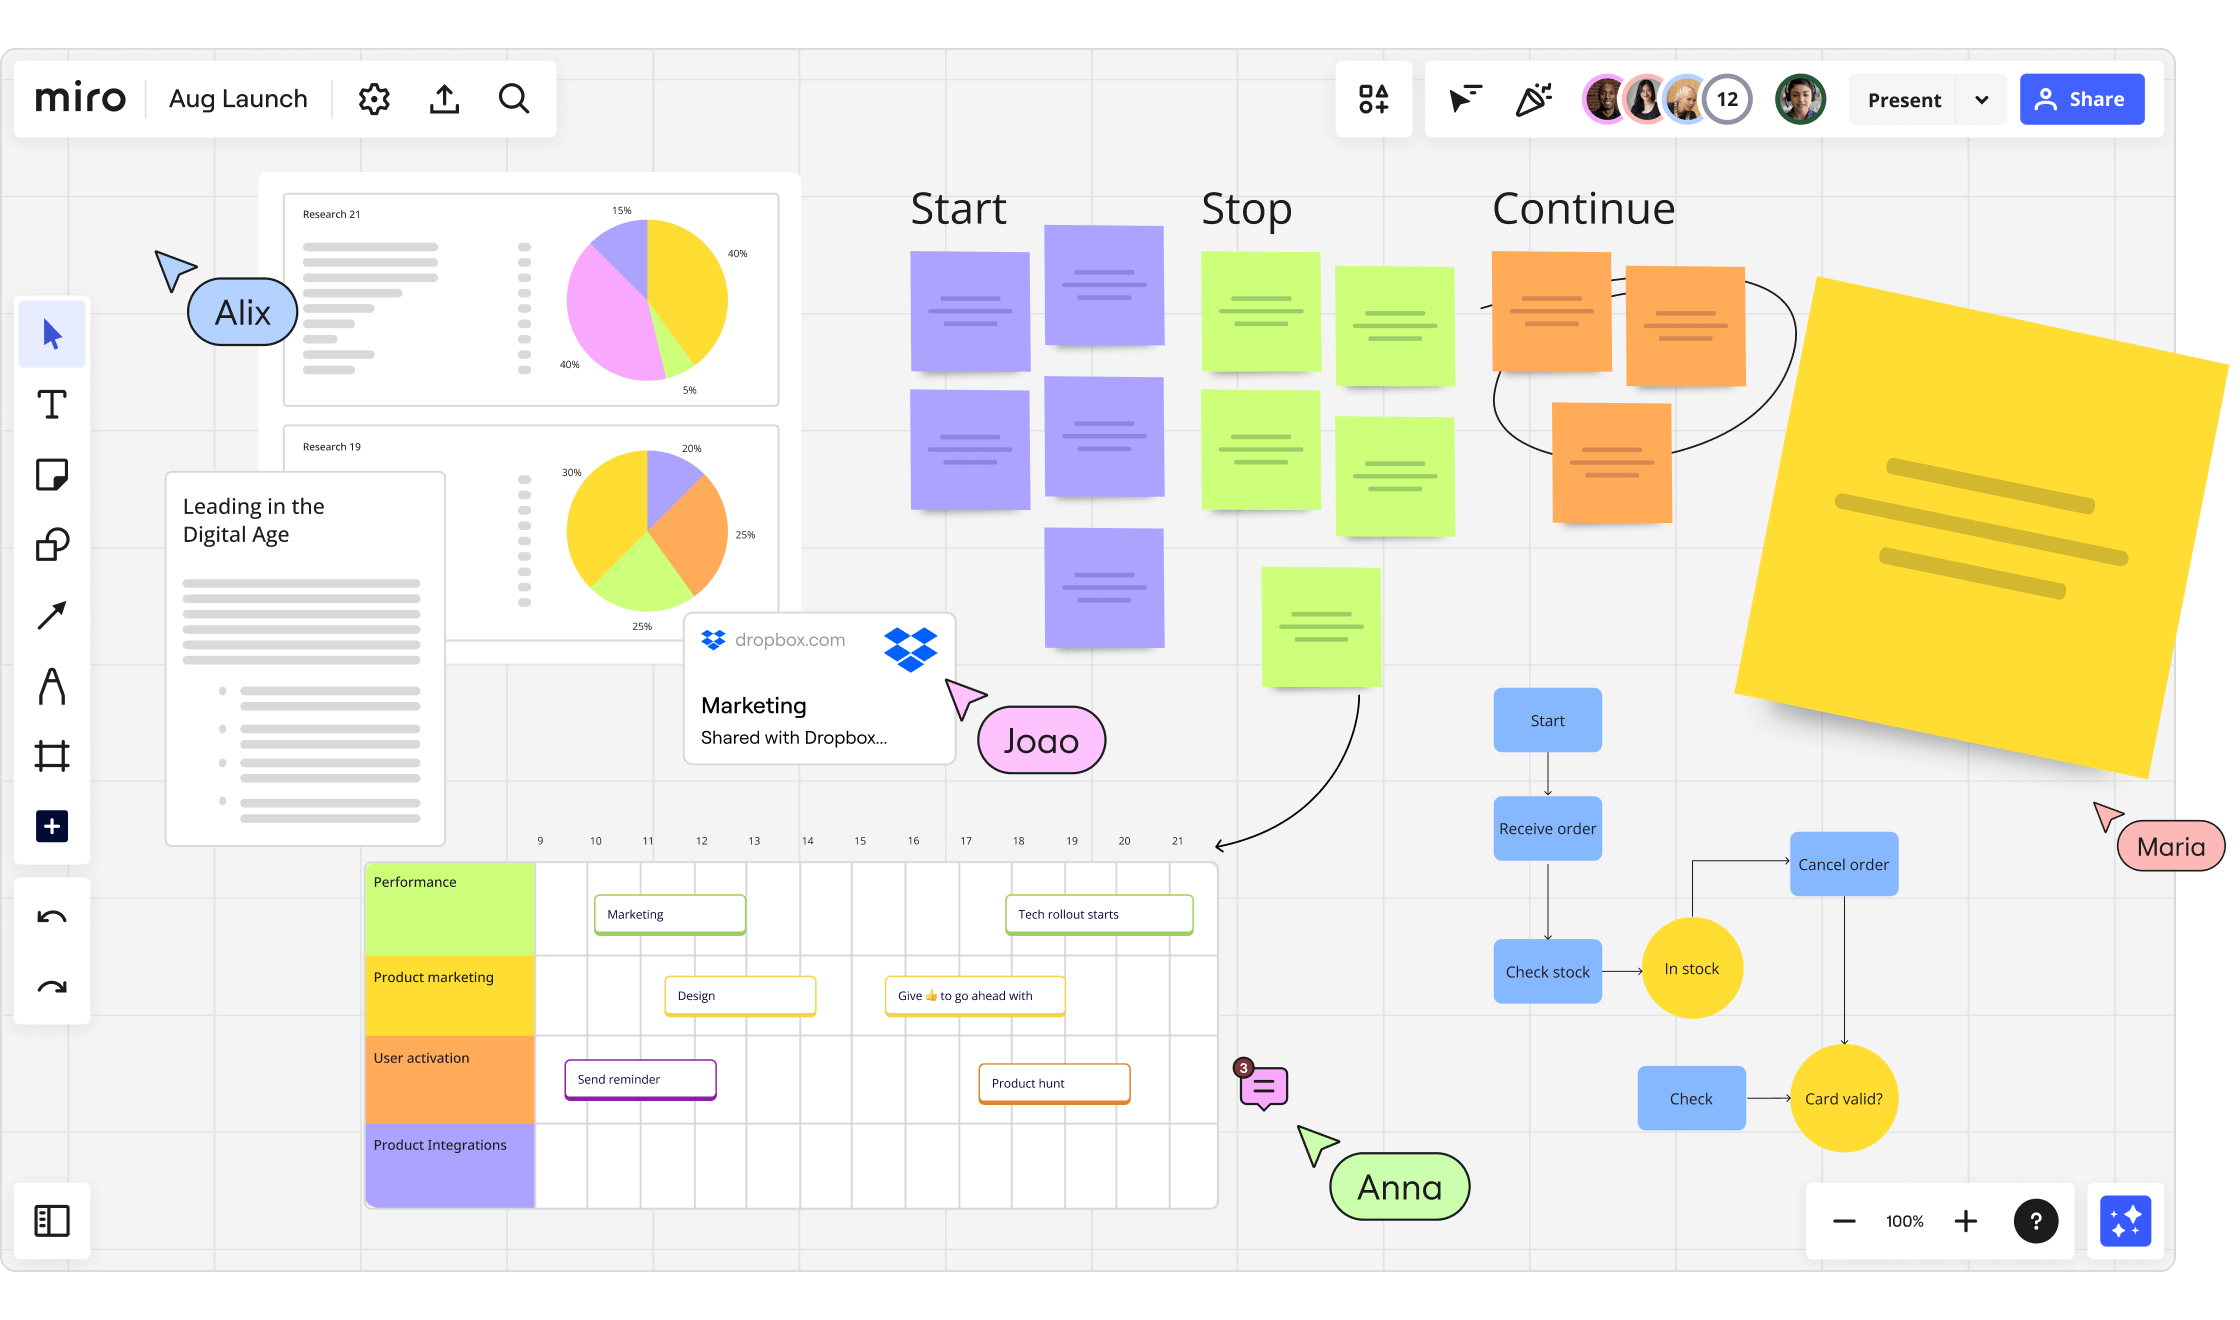Click the redo button in left sidebar

53,987
